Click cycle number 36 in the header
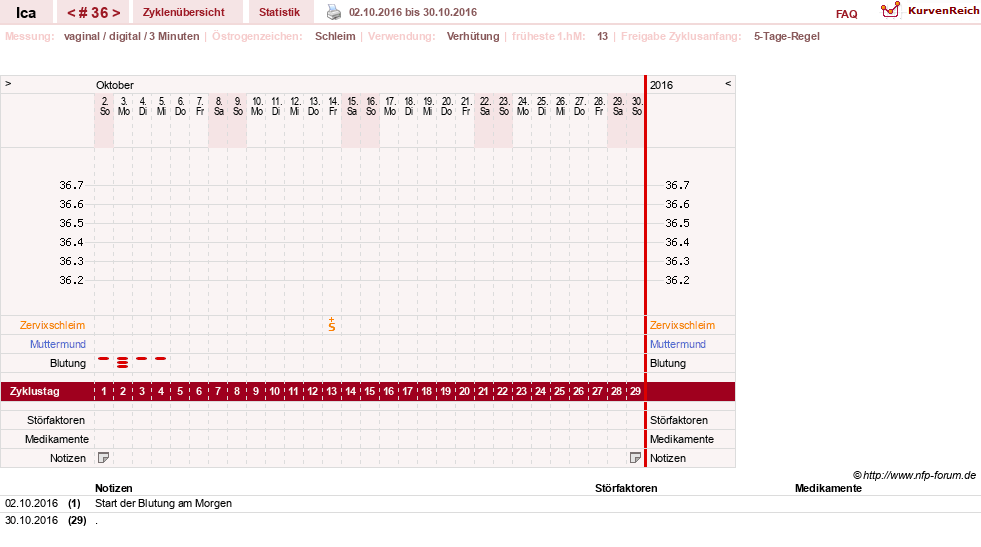This screenshot has height=547, width=981. [94, 13]
